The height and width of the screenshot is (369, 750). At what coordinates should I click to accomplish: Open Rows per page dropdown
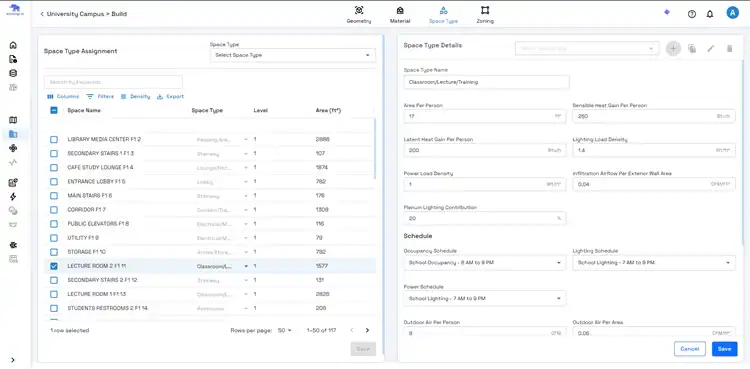pyautogui.click(x=285, y=330)
